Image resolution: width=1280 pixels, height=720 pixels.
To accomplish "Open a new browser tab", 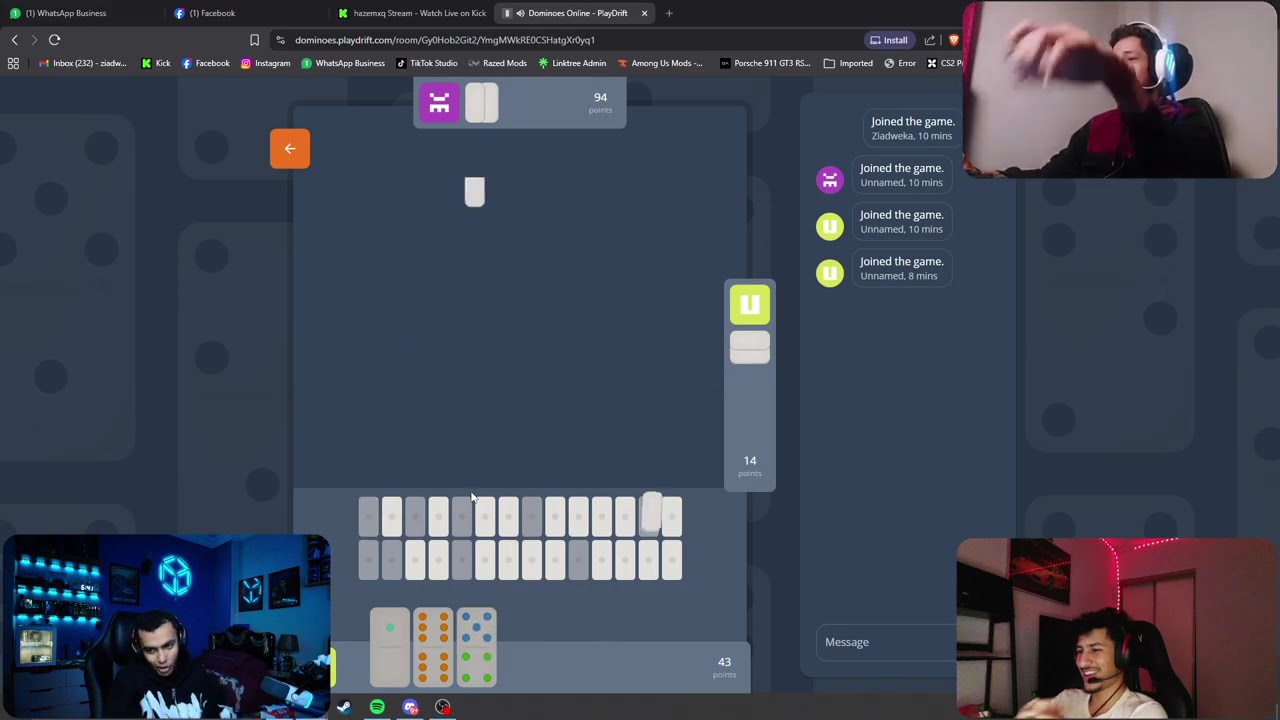I will pos(669,13).
